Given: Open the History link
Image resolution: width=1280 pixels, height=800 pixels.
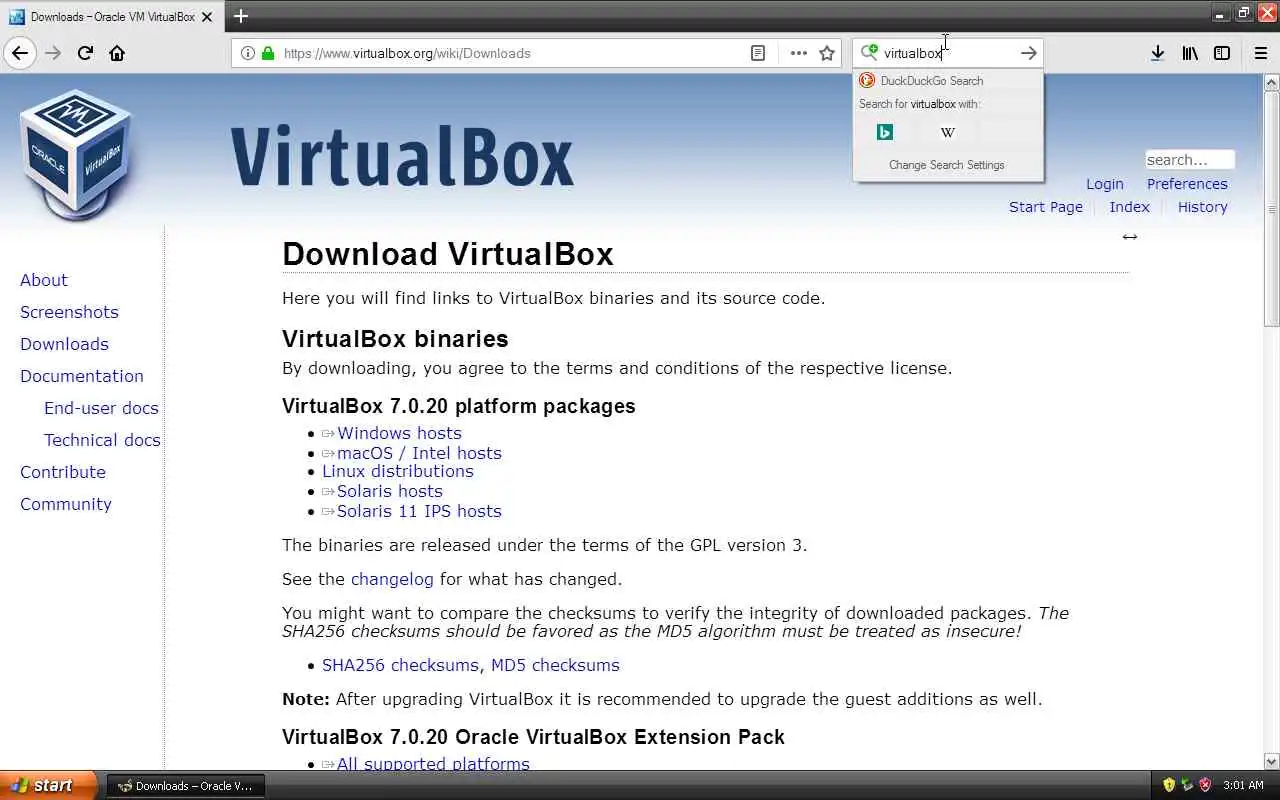Looking at the screenshot, I should tap(1202, 207).
